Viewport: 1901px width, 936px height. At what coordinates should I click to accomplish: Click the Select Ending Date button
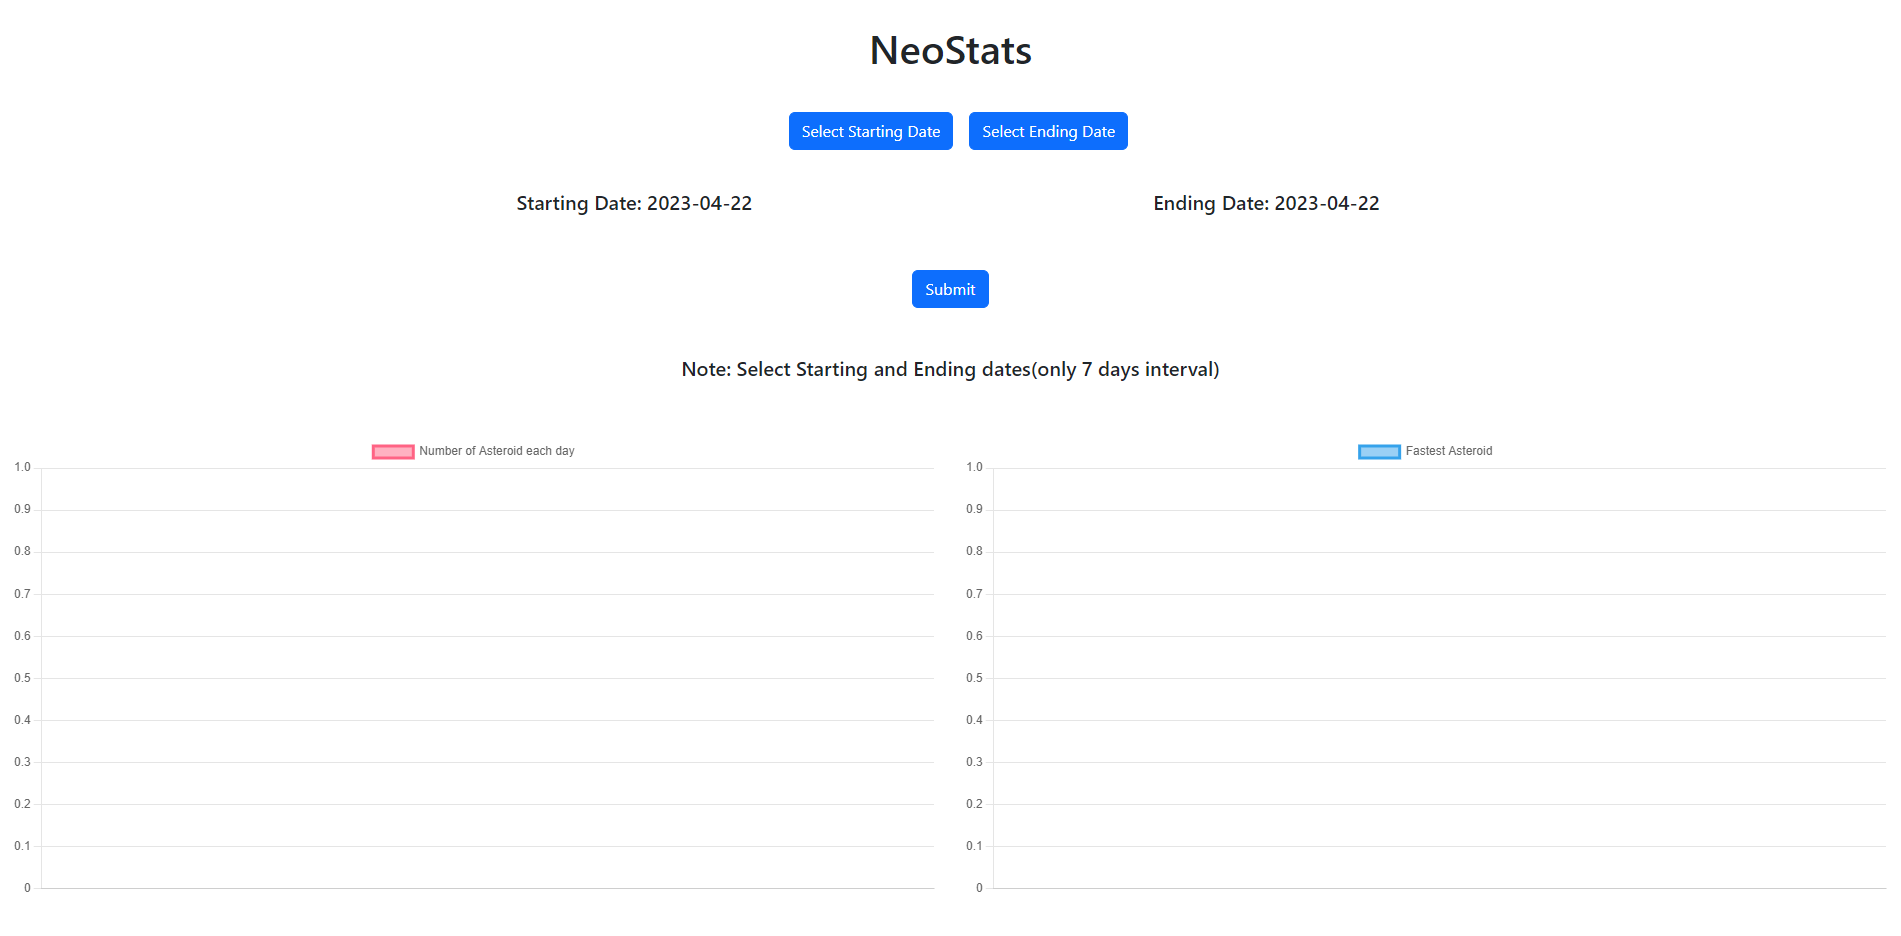click(x=1047, y=131)
